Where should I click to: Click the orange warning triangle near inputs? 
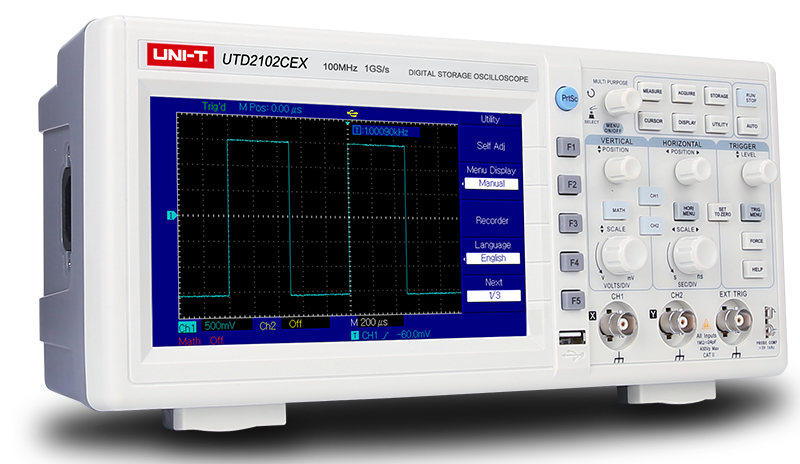click(706, 324)
